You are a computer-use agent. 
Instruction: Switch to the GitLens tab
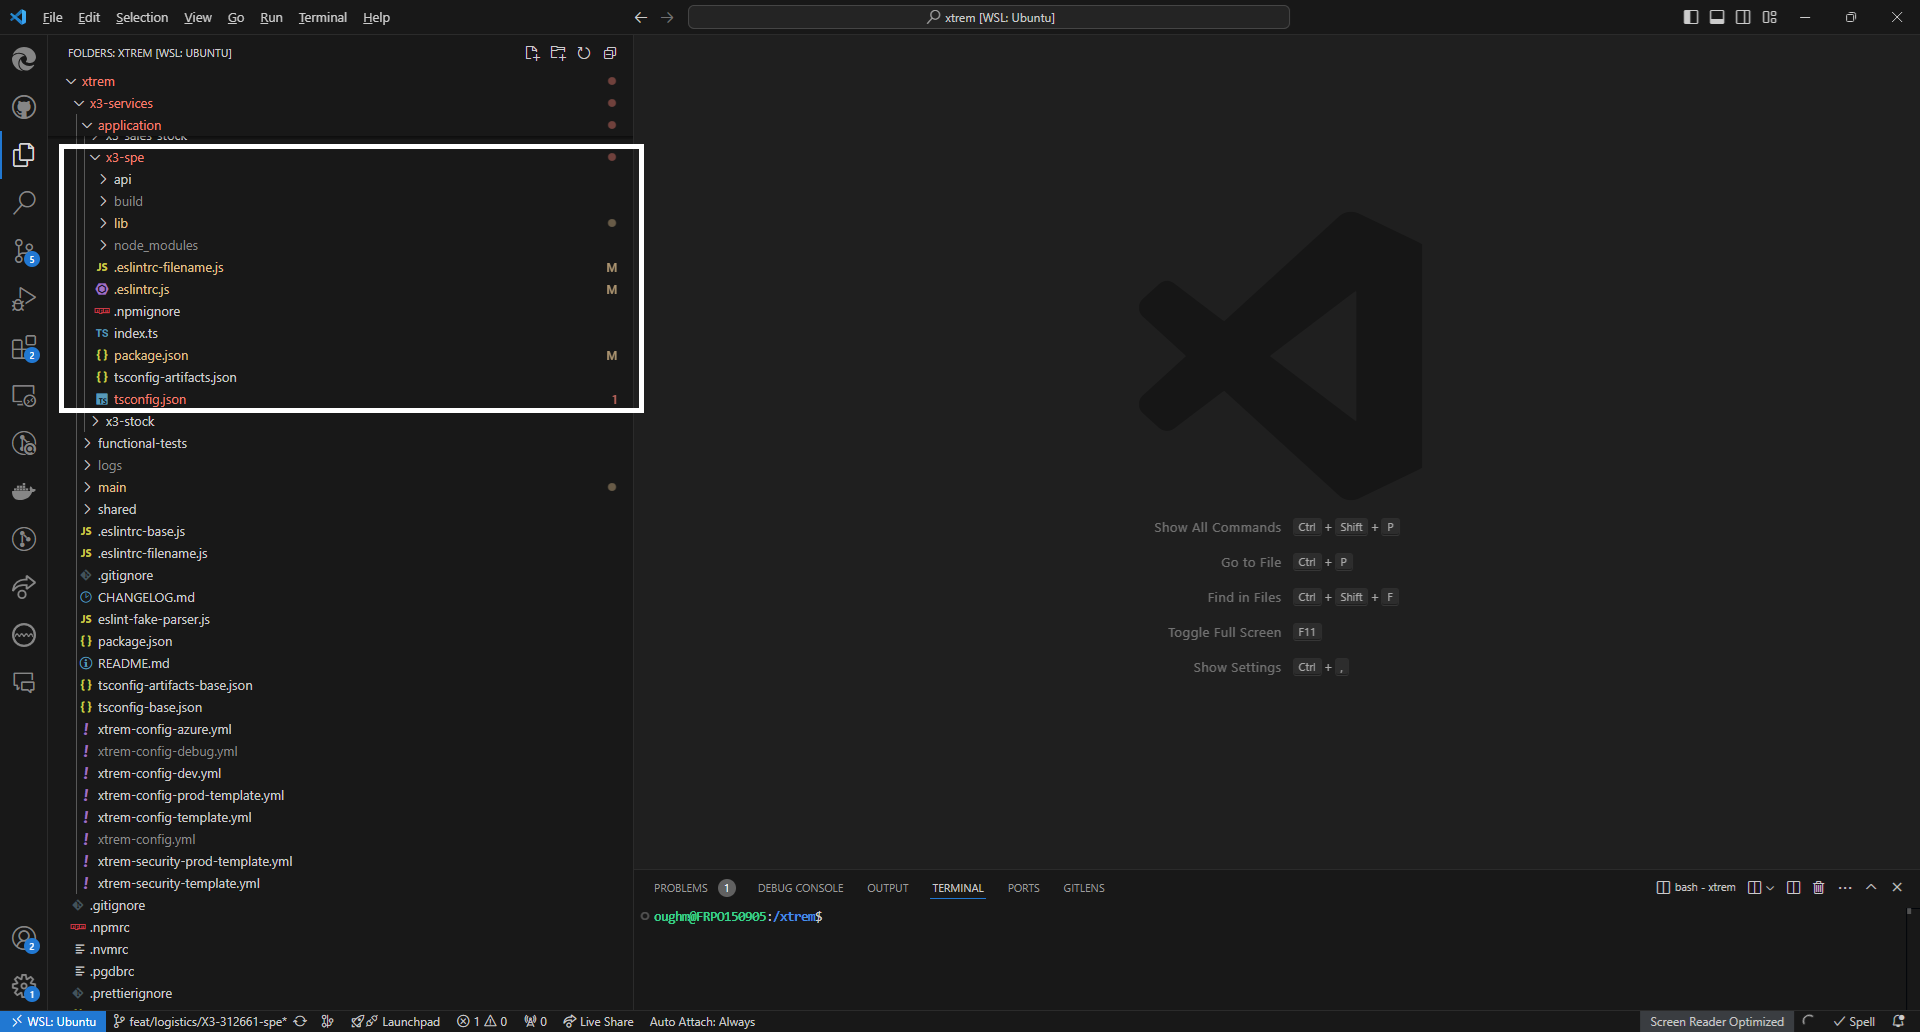[x=1084, y=888]
